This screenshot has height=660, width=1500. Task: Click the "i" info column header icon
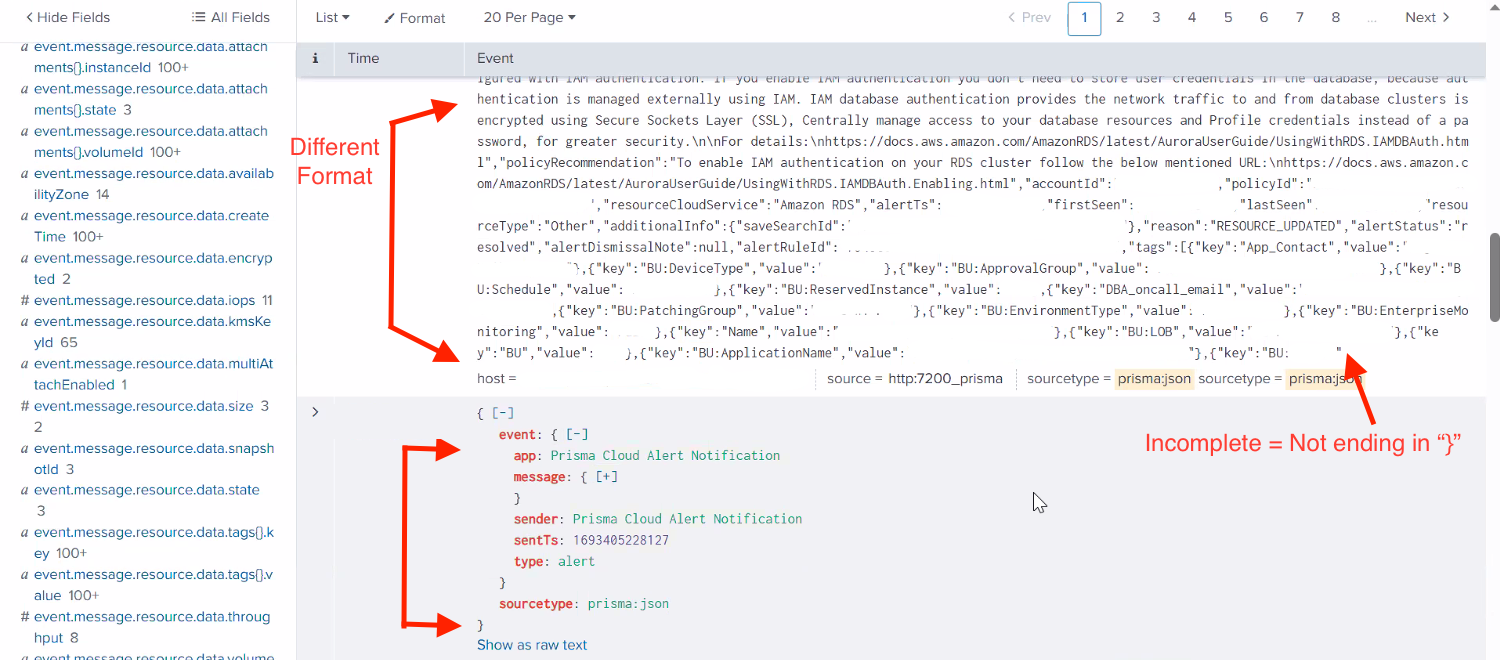pyautogui.click(x=315, y=58)
